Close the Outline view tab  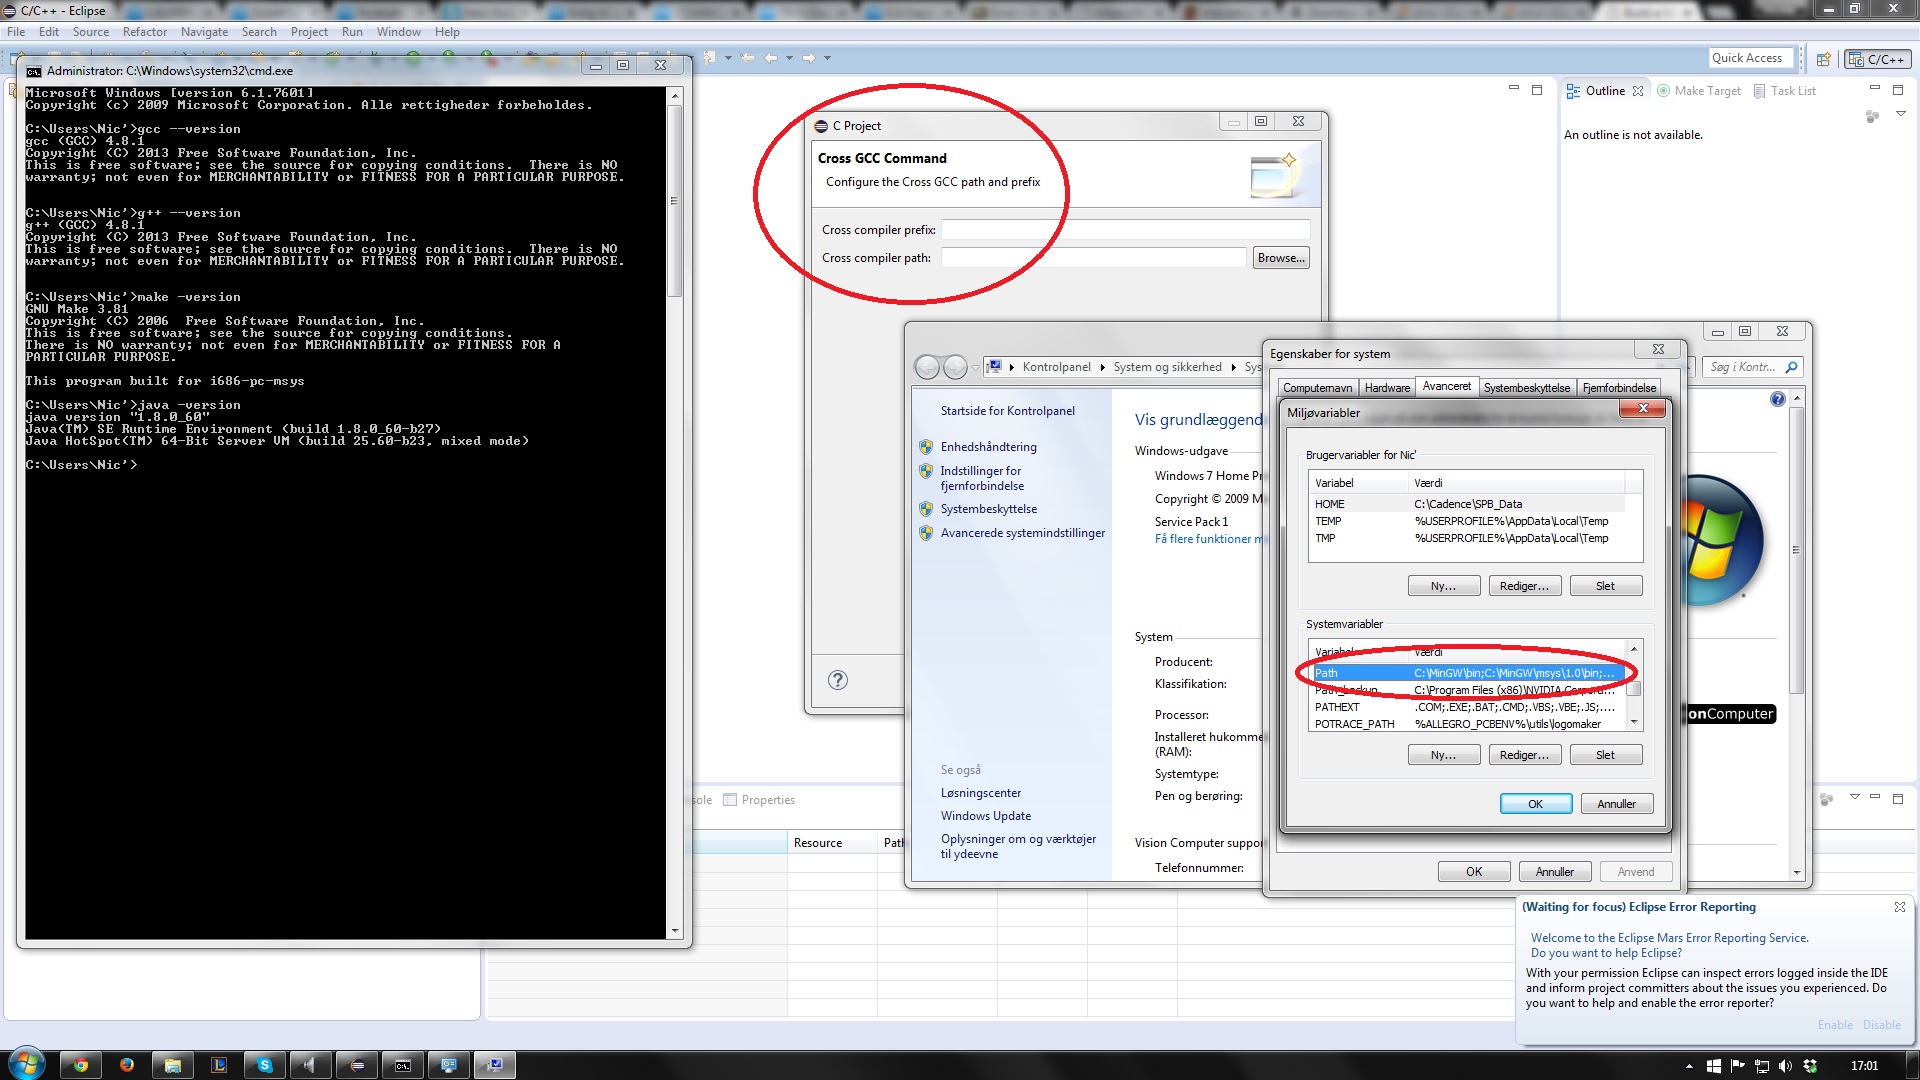pos(1638,91)
